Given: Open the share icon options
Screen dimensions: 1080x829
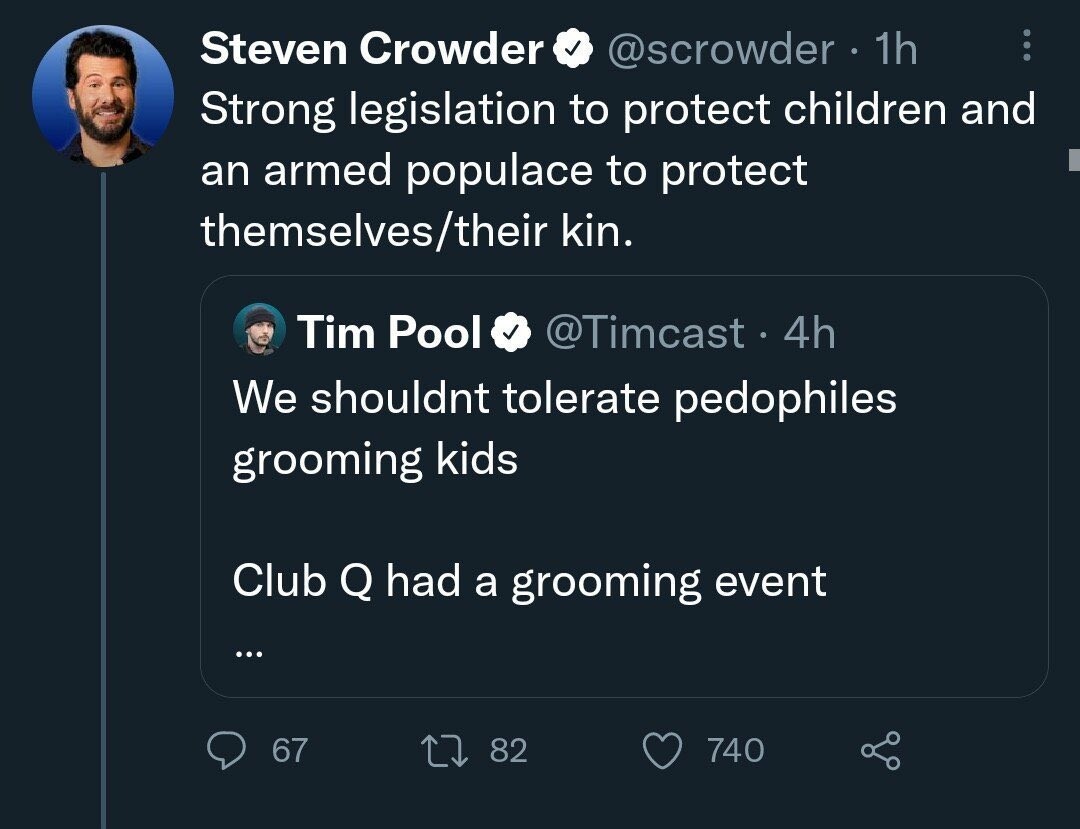Looking at the screenshot, I should pos(880,750).
